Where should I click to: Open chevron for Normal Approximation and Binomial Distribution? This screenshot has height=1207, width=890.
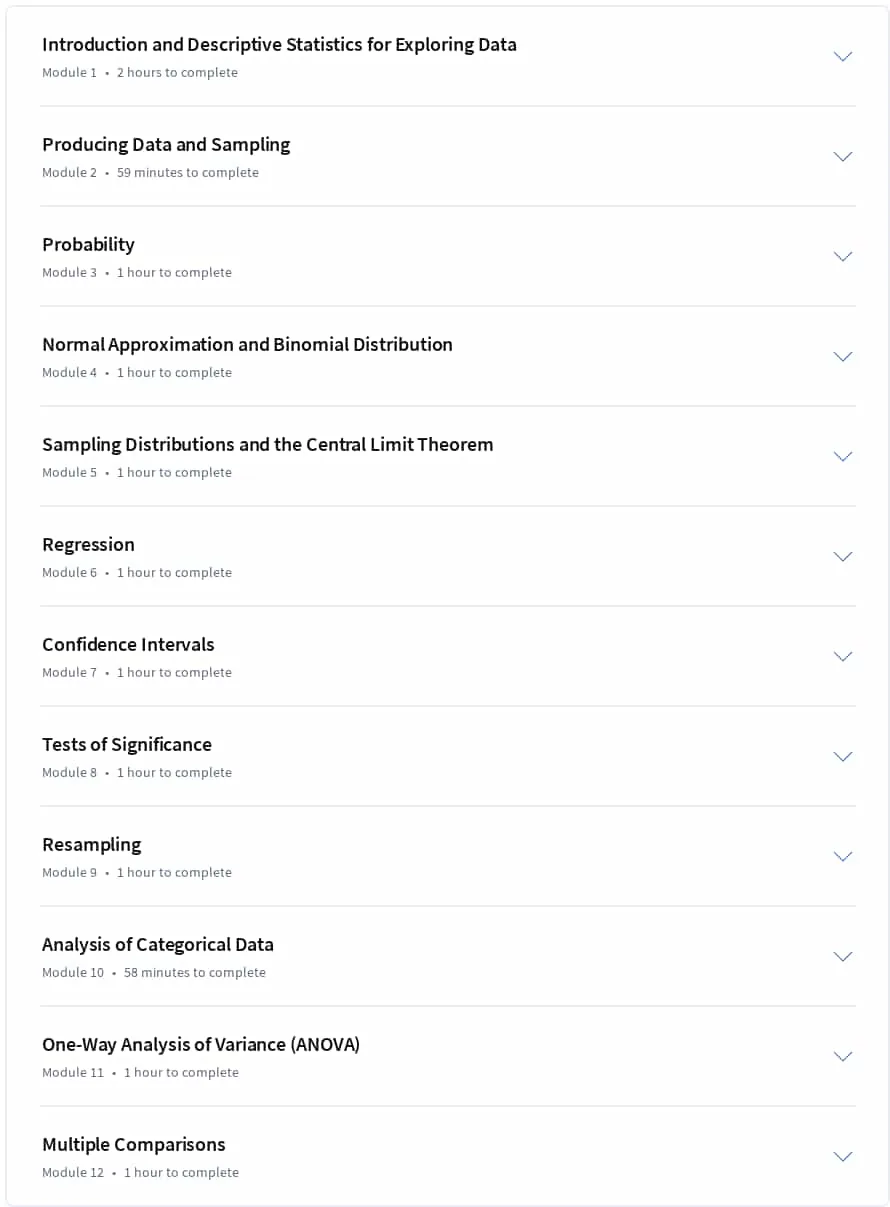[x=843, y=357]
